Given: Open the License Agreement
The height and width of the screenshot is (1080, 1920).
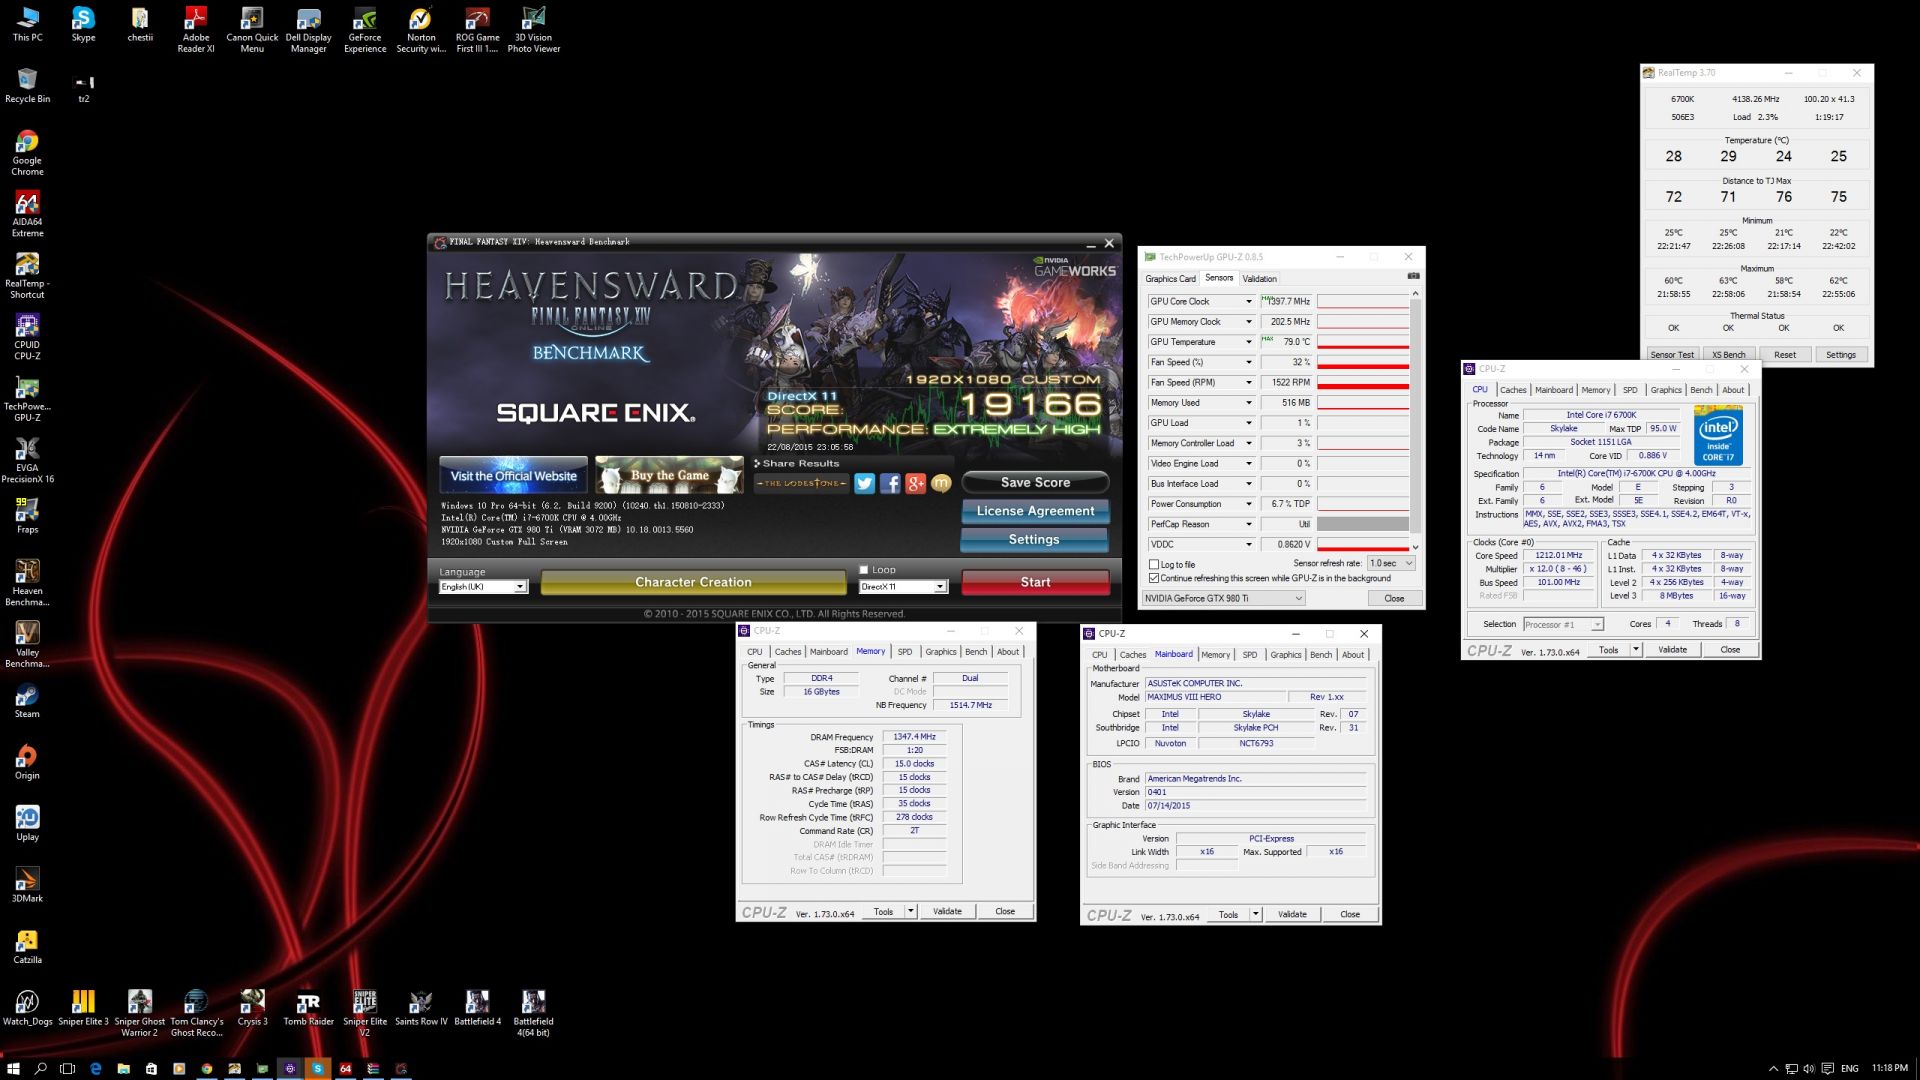Looking at the screenshot, I should coord(1035,511).
